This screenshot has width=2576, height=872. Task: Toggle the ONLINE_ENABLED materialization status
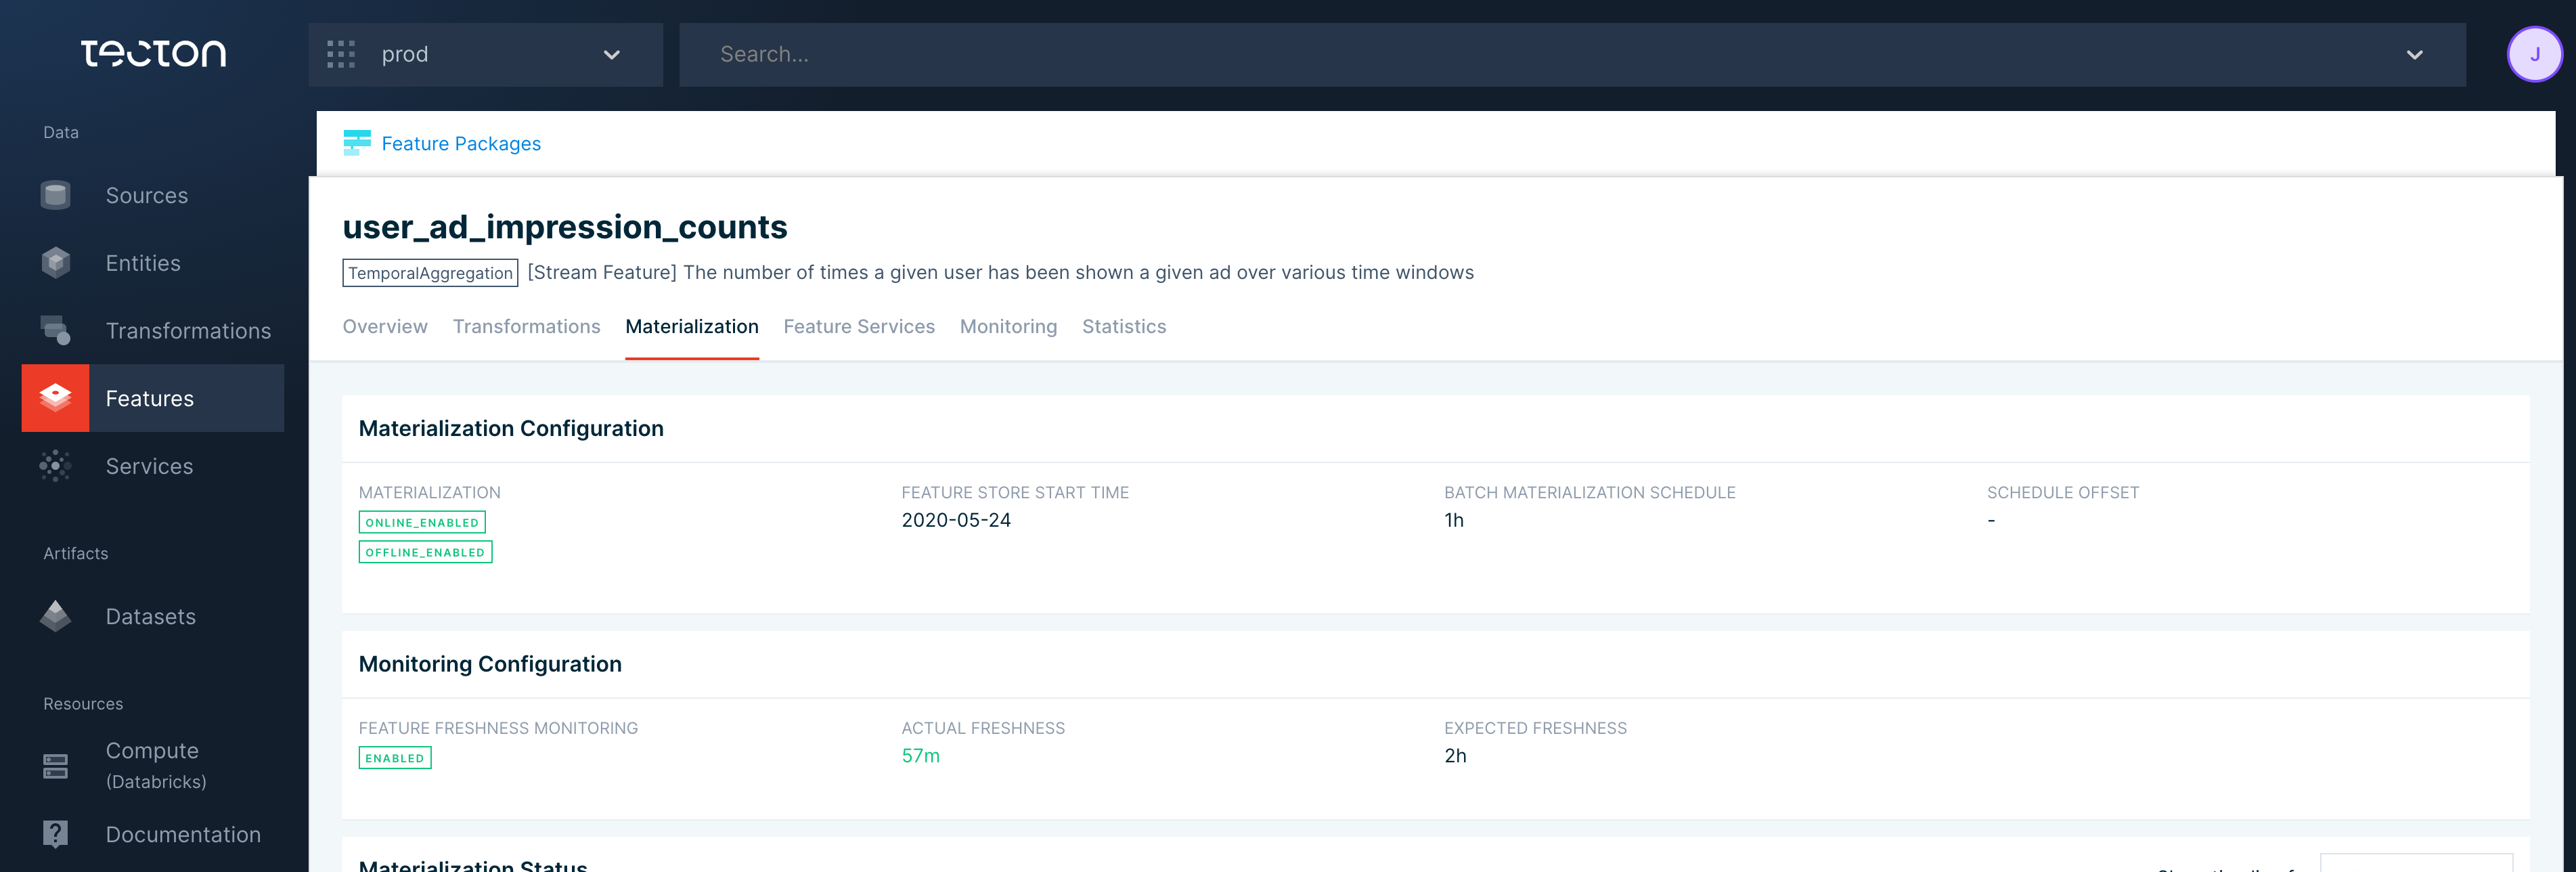tap(422, 522)
